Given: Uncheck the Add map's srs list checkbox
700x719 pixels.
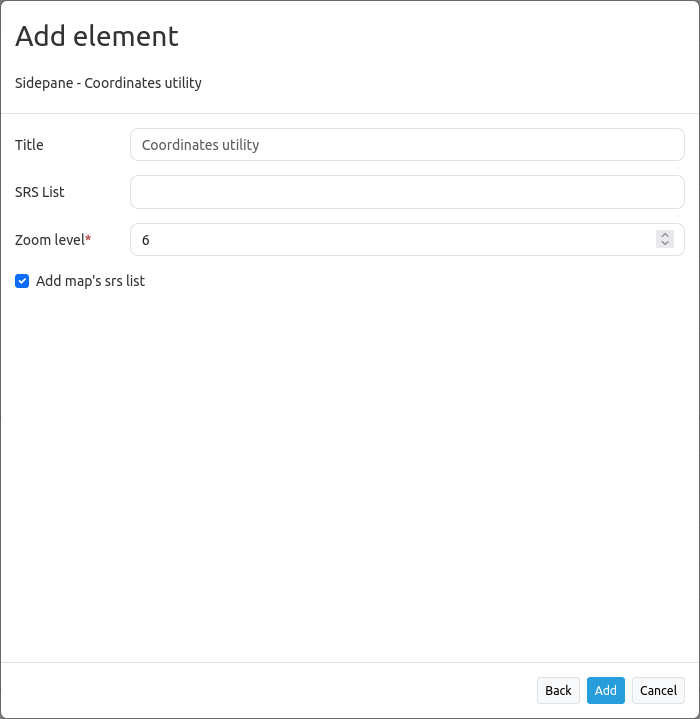Looking at the screenshot, I should 22,281.
